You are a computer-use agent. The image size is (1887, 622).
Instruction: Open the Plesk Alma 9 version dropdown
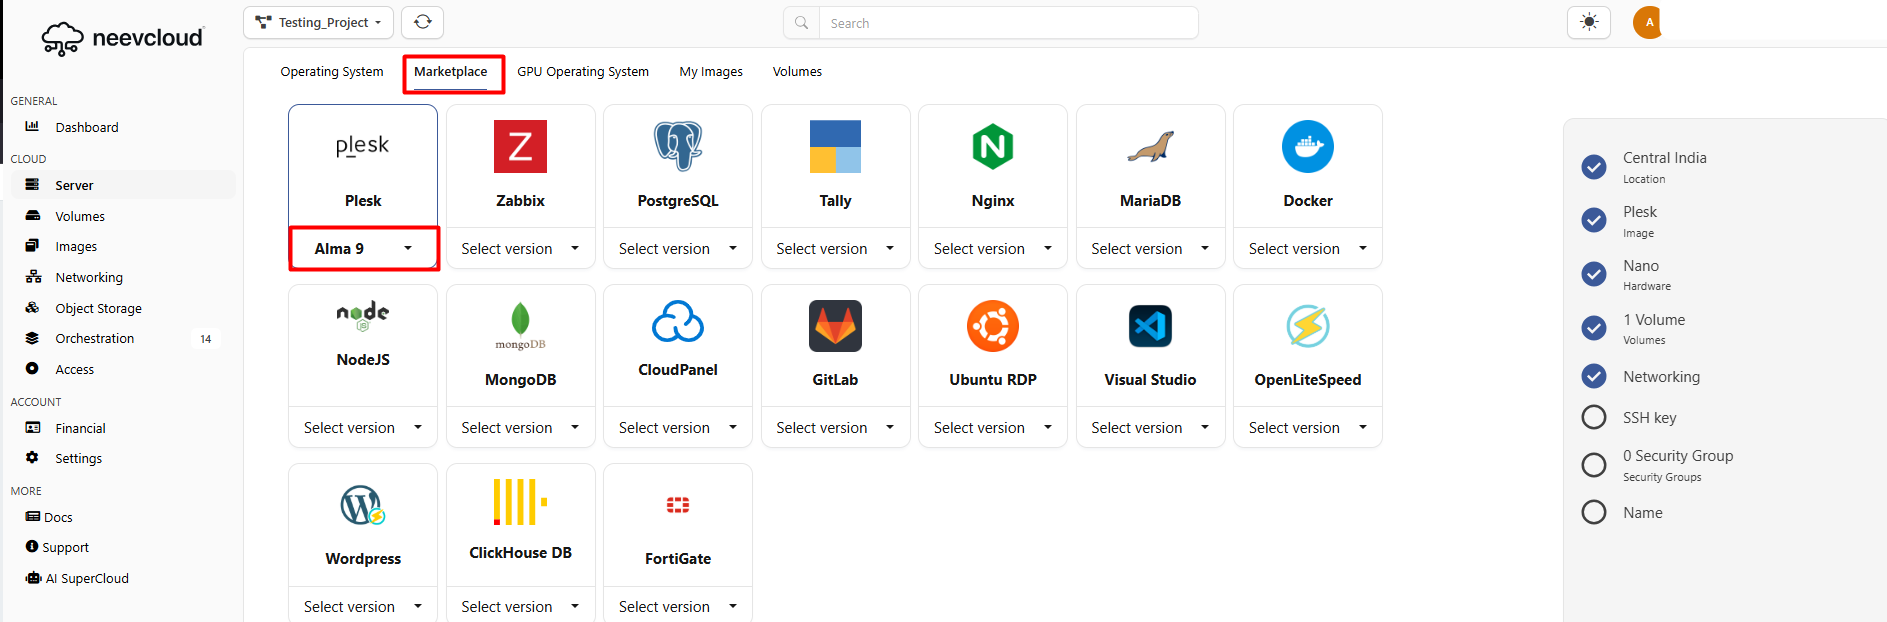tap(363, 249)
